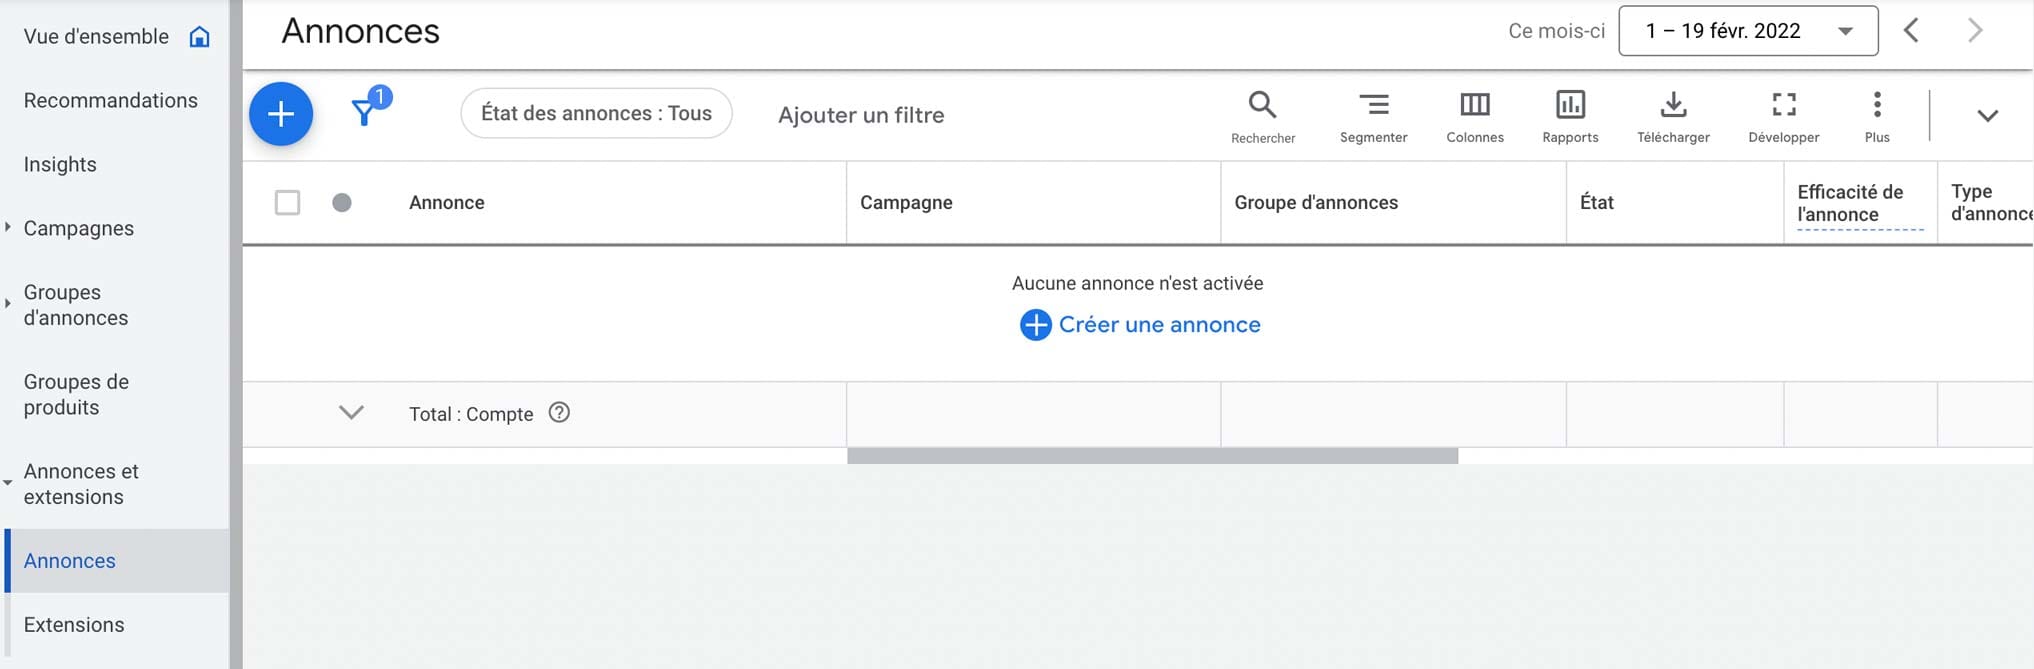Sort by Campagne column header
Screen dimensions: 2034x669
point(906,203)
